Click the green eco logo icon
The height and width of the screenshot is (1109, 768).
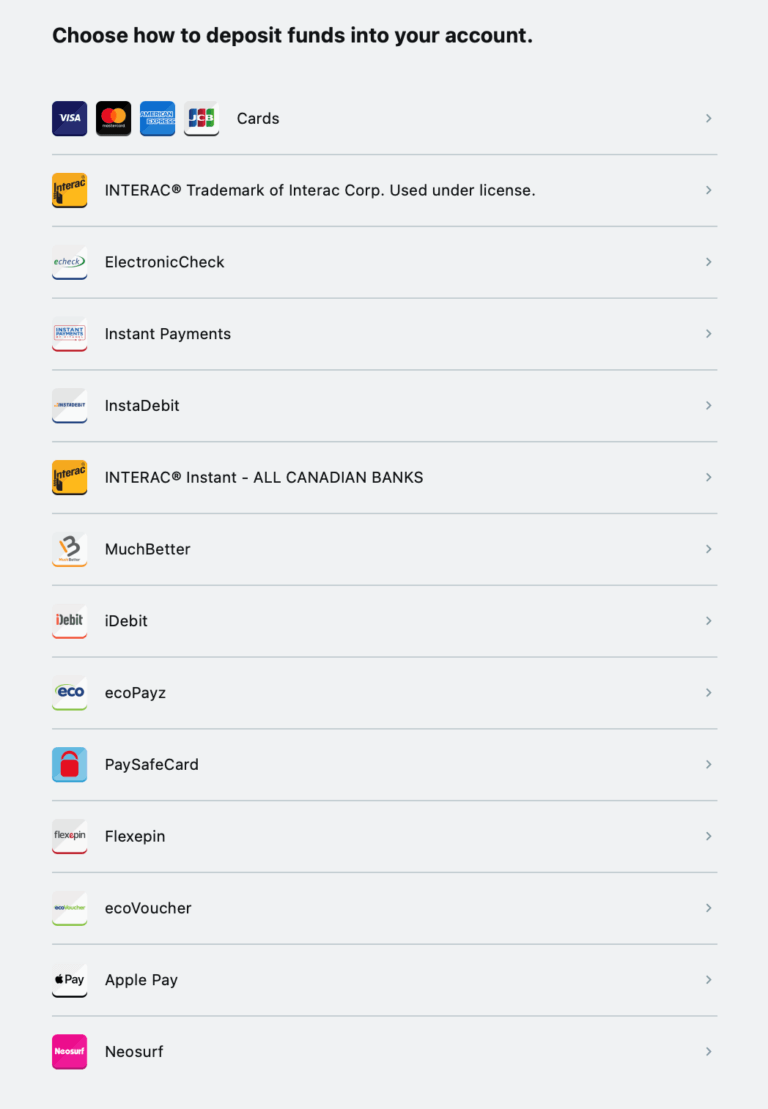click(69, 692)
